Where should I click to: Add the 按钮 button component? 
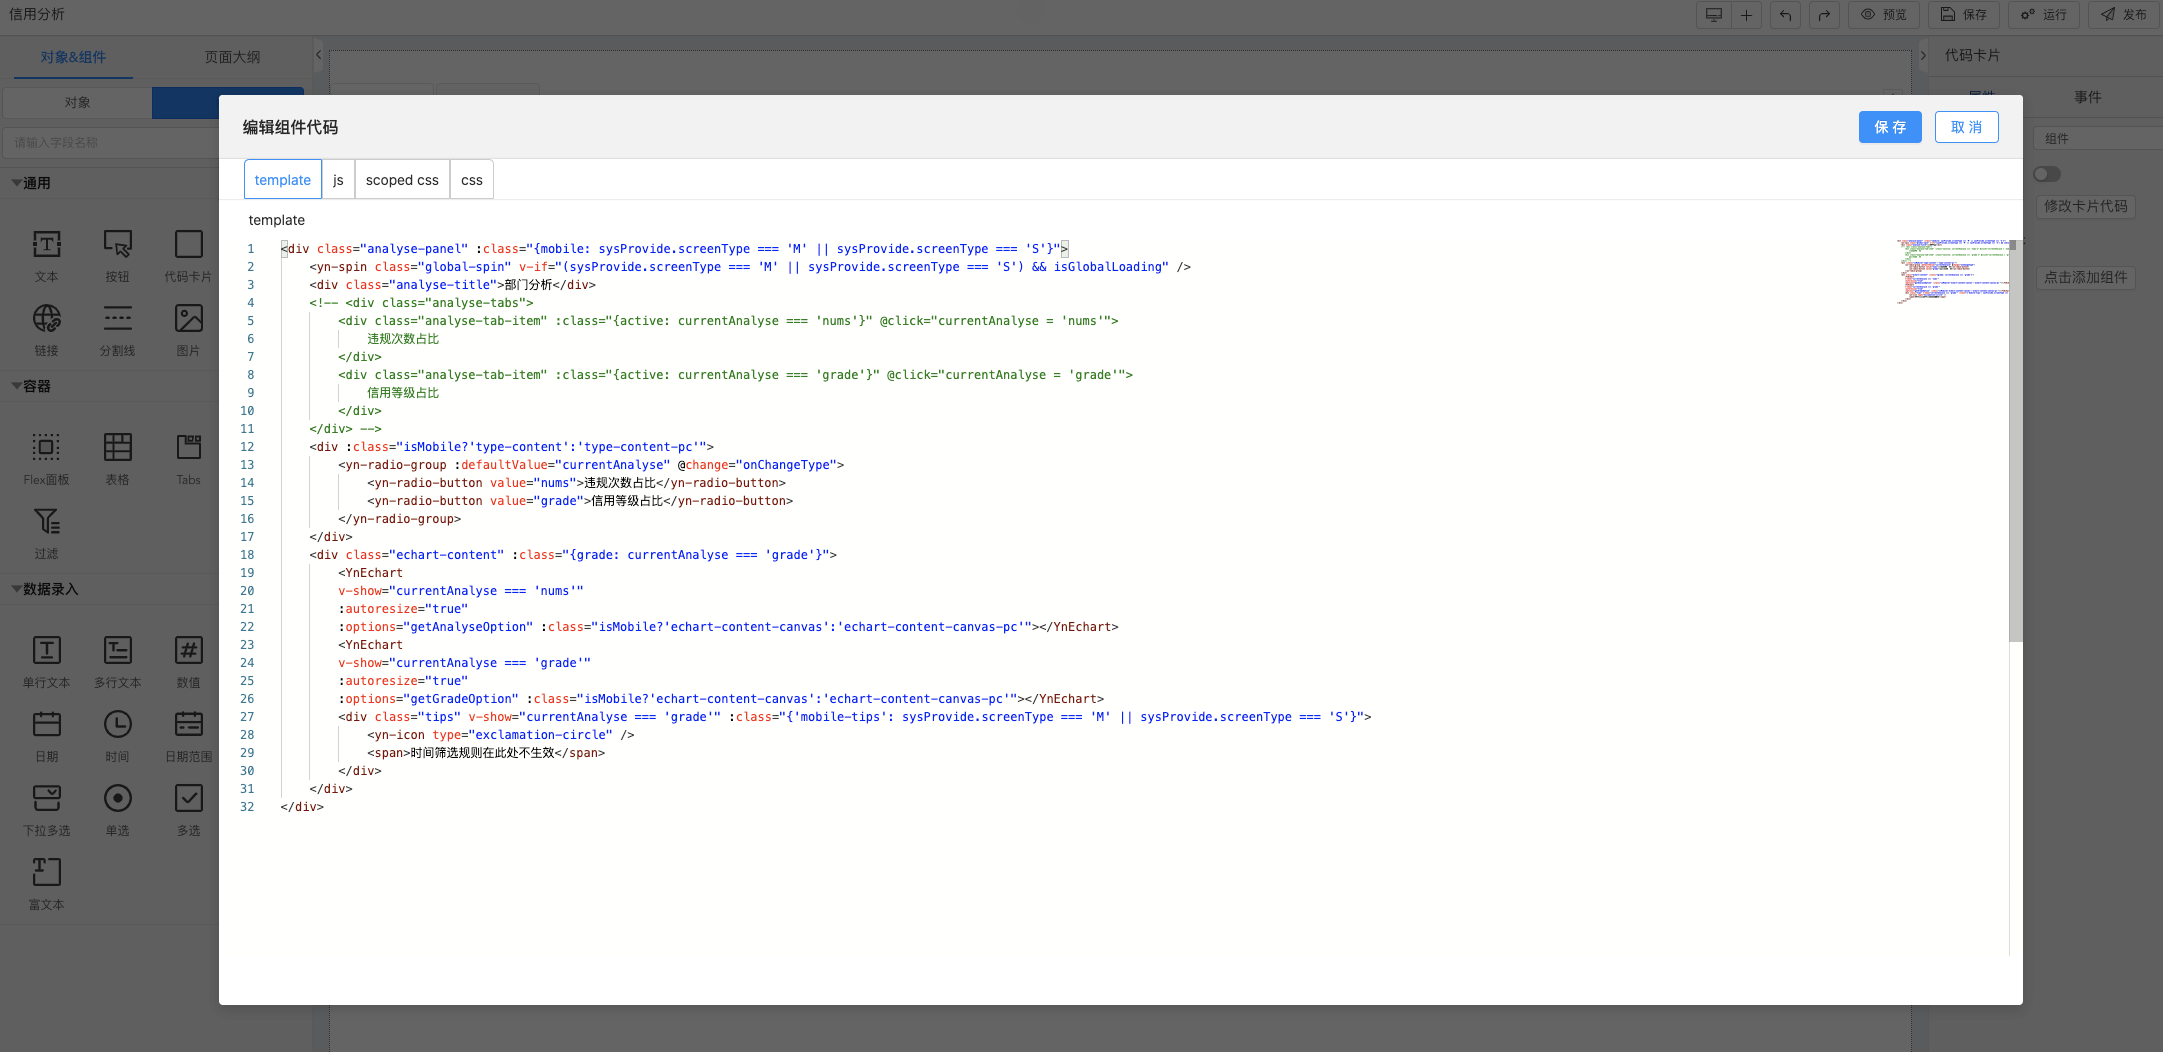click(x=117, y=256)
